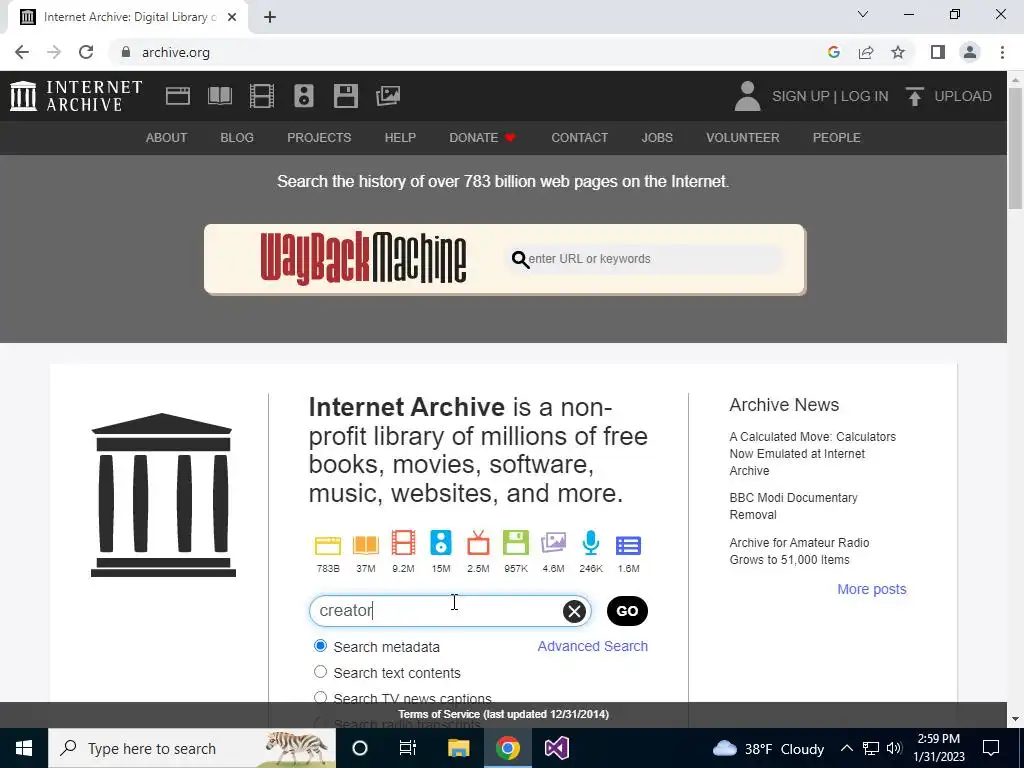Screen dimensions: 1024x768
Task: Select the audio icon labeled 15M
Action: point(441,543)
